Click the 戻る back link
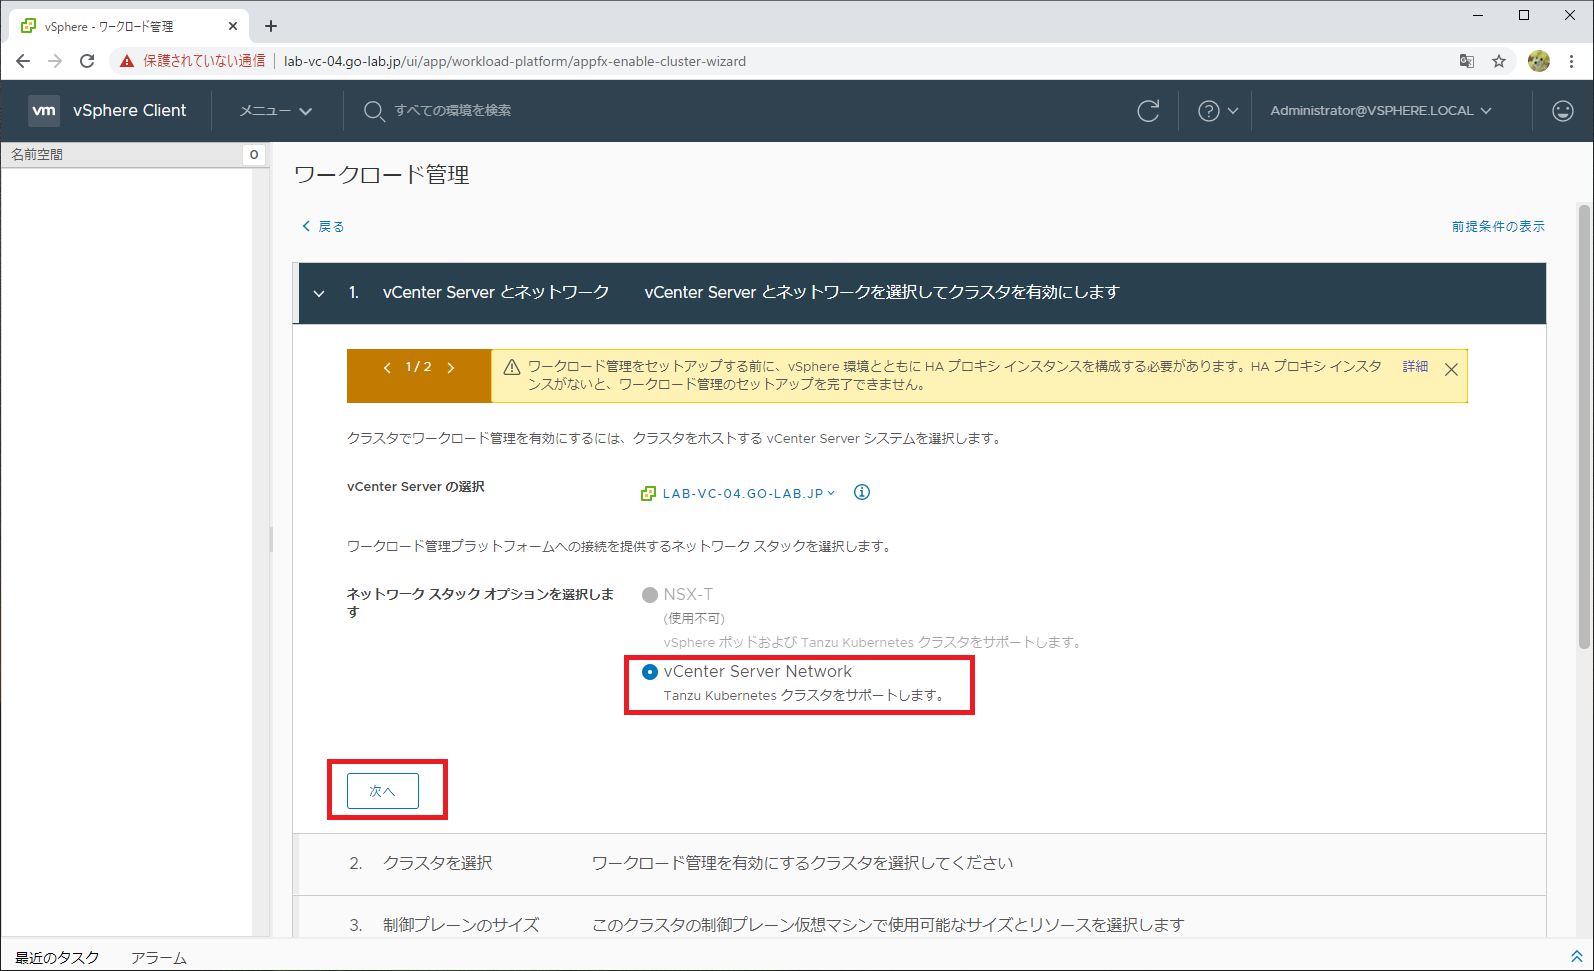This screenshot has height=971, width=1594. pos(323,227)
